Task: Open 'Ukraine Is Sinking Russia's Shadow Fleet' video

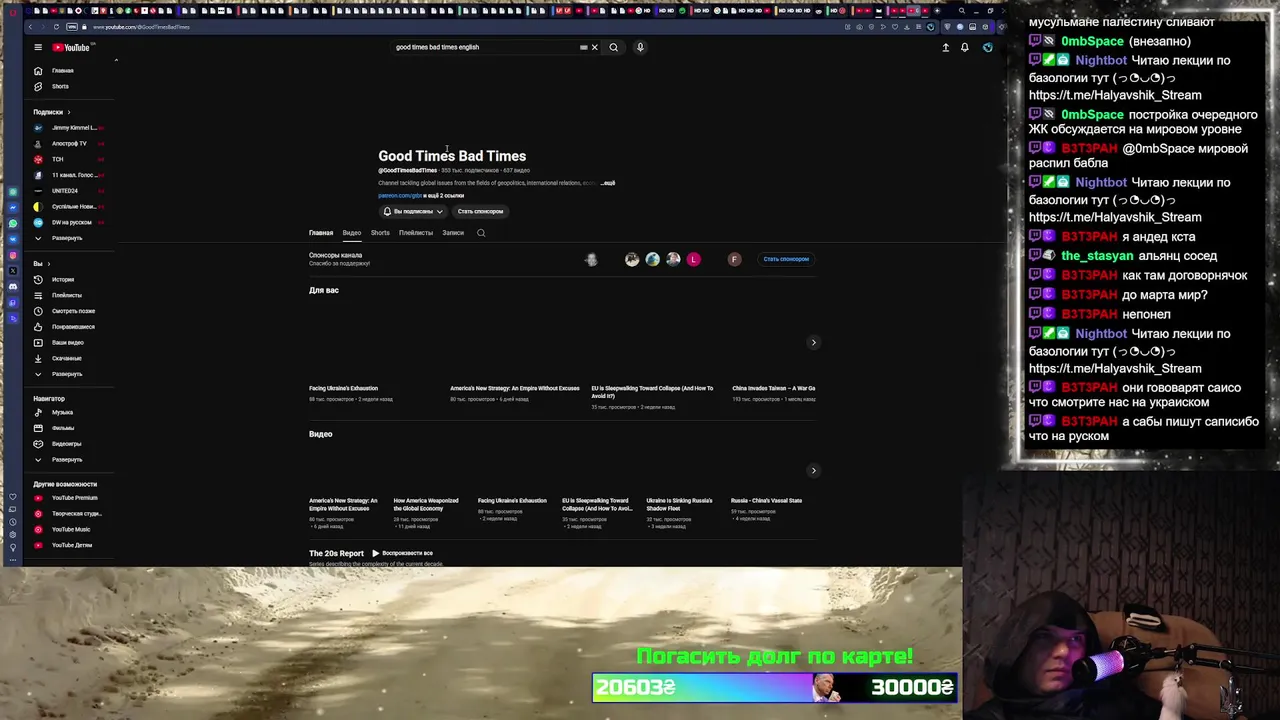Action: [680, 504]
